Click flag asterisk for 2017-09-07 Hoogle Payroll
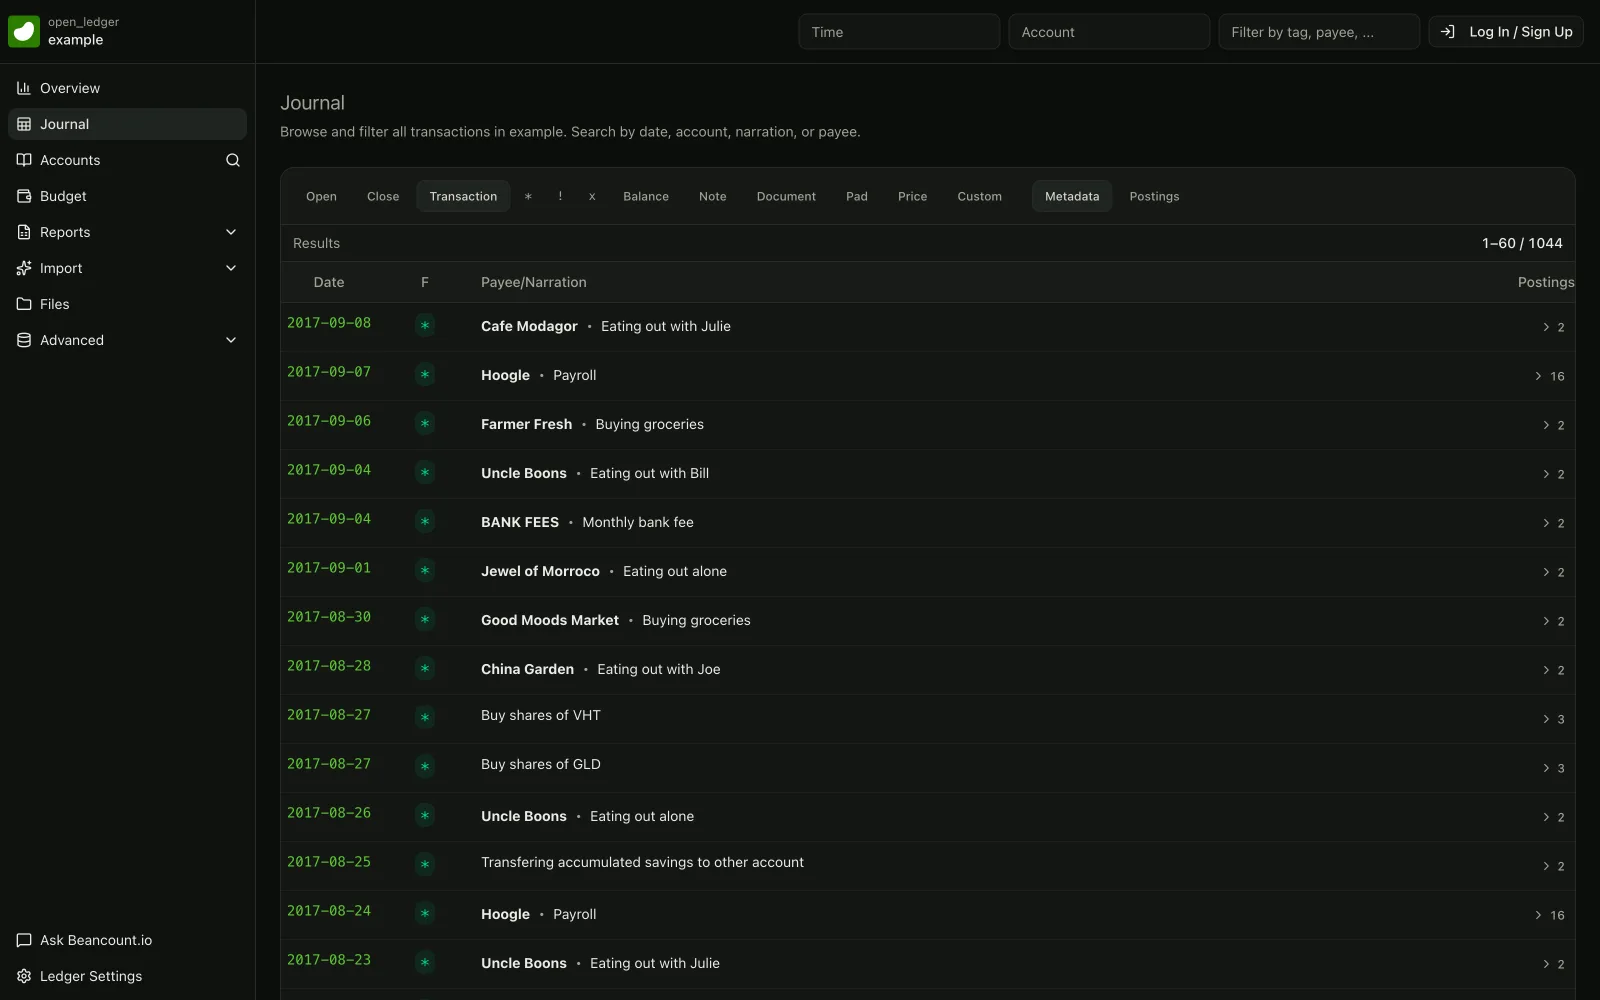This screenshot has width=1600, height=1000. coord(425,375)
